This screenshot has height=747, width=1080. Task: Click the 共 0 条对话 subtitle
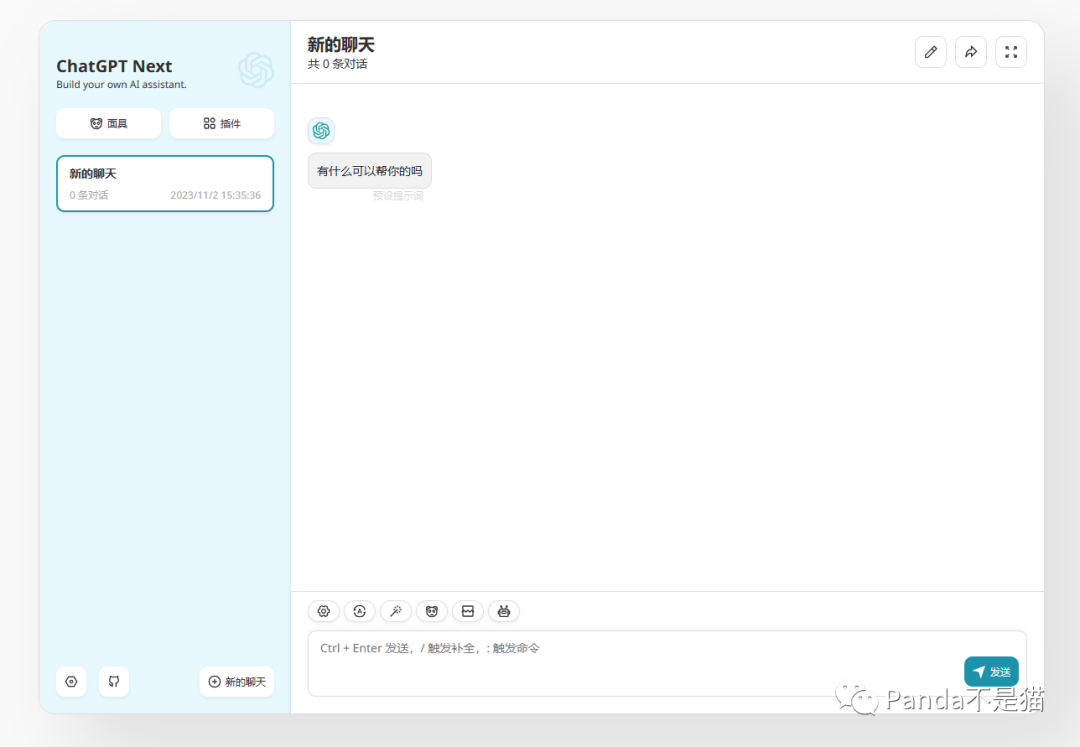(x=338, y=64)
